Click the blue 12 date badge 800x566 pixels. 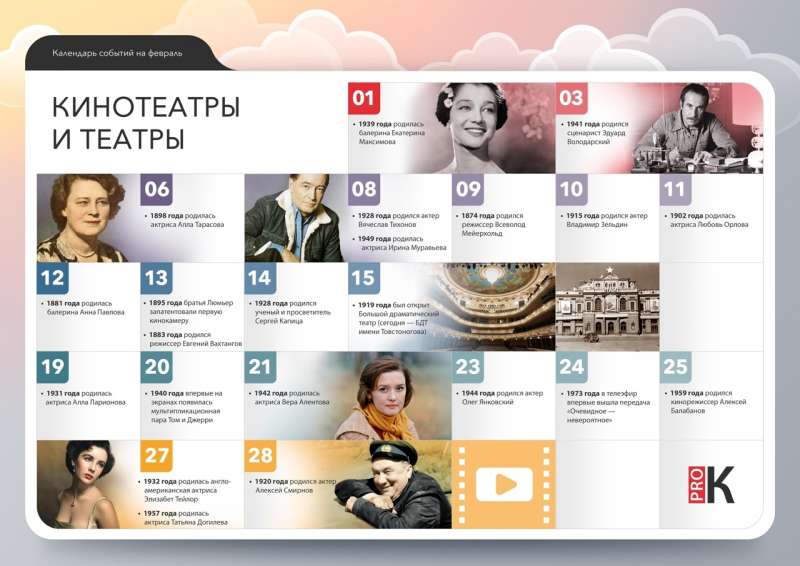53,278
